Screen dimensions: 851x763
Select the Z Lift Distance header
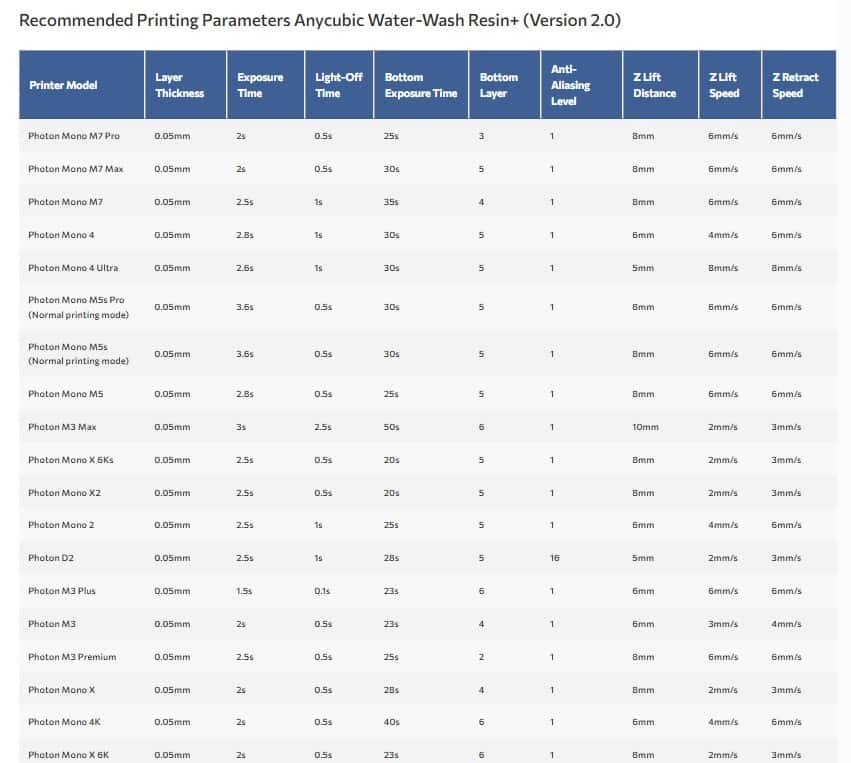pyautogui.click(x=654, y=85)
